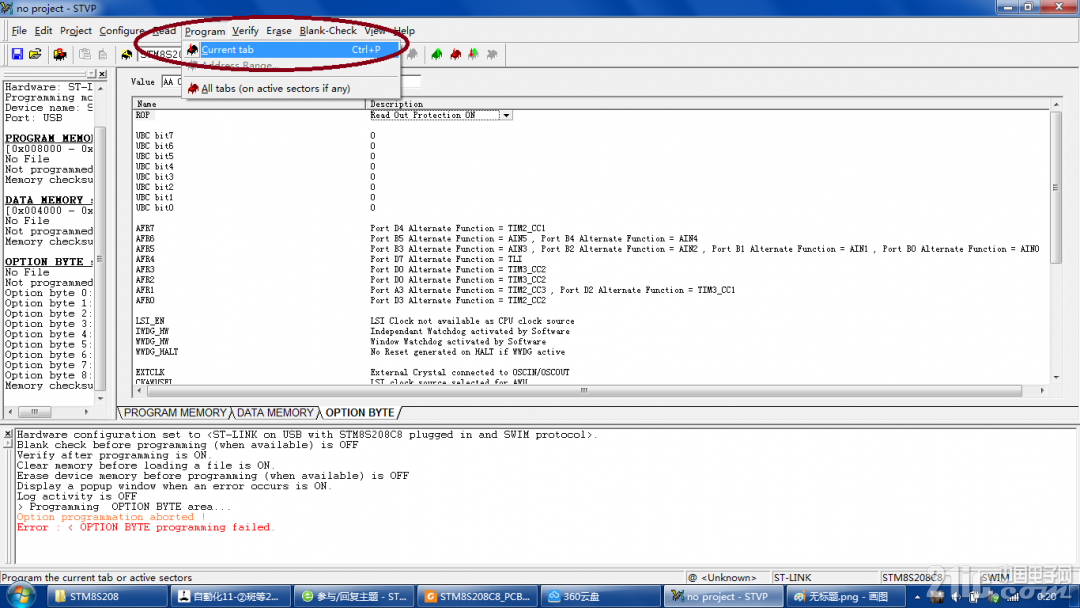Close the output log panel
This screenshot has width=1080, height=608.
8,434
